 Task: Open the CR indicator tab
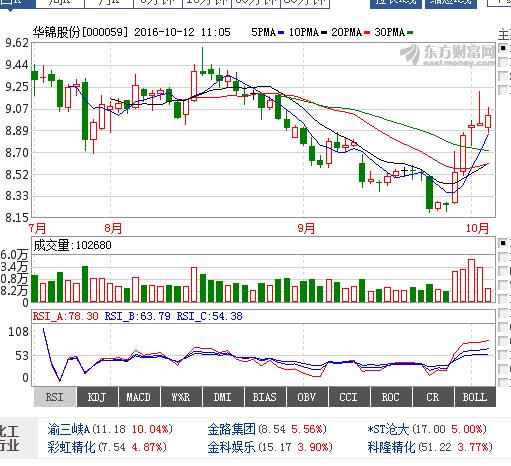tap(433, 397)
